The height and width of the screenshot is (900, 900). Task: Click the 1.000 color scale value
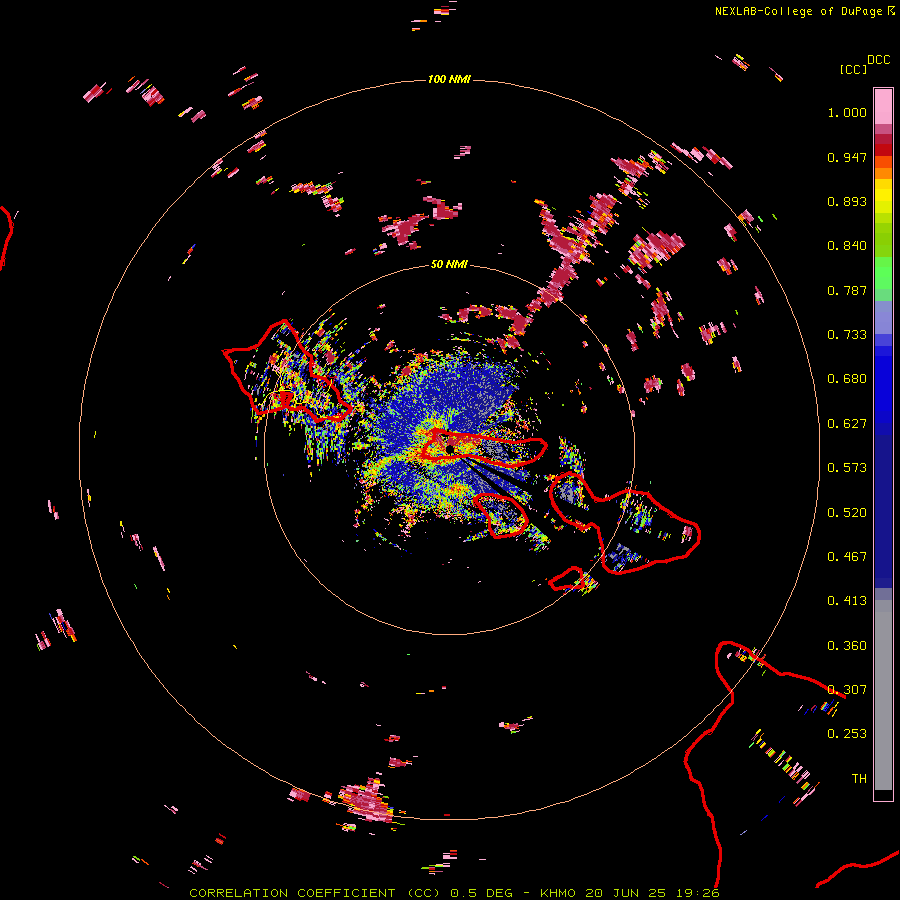(x=847, y=112)
